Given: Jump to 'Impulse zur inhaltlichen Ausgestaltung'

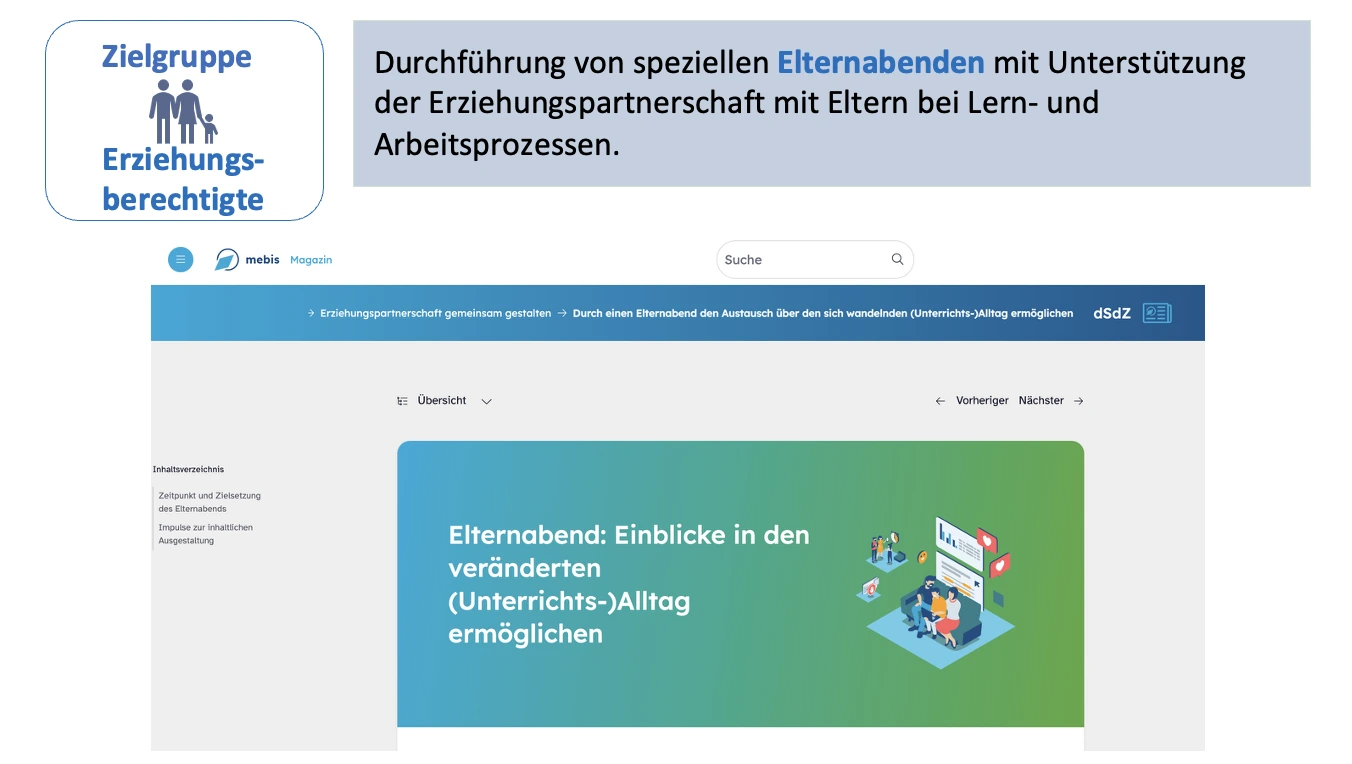Looking at the screenshot, I should tap(205, 534).
